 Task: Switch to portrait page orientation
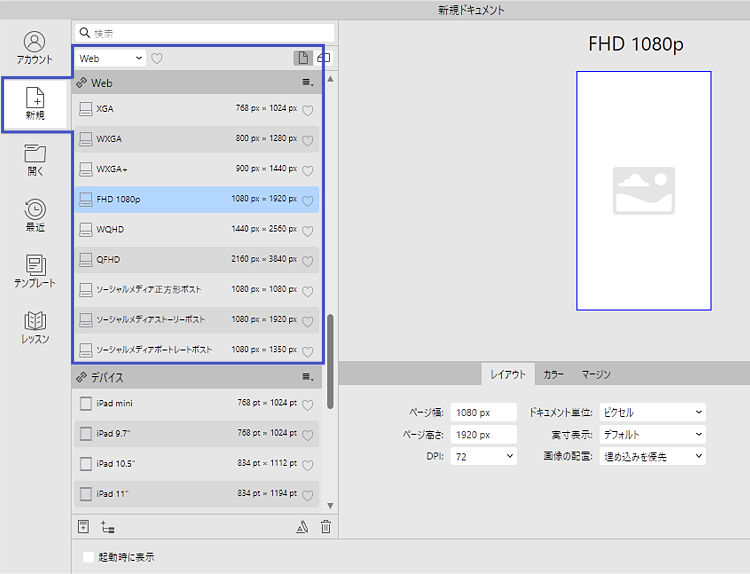302,58
